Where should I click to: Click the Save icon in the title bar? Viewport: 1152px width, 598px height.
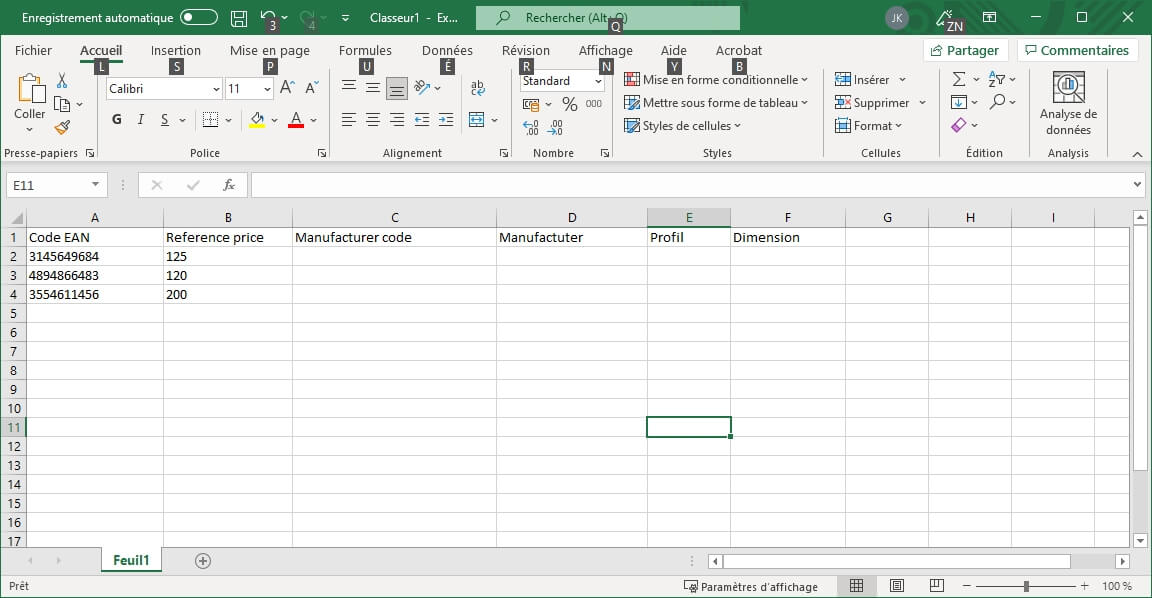pos(239,18)
